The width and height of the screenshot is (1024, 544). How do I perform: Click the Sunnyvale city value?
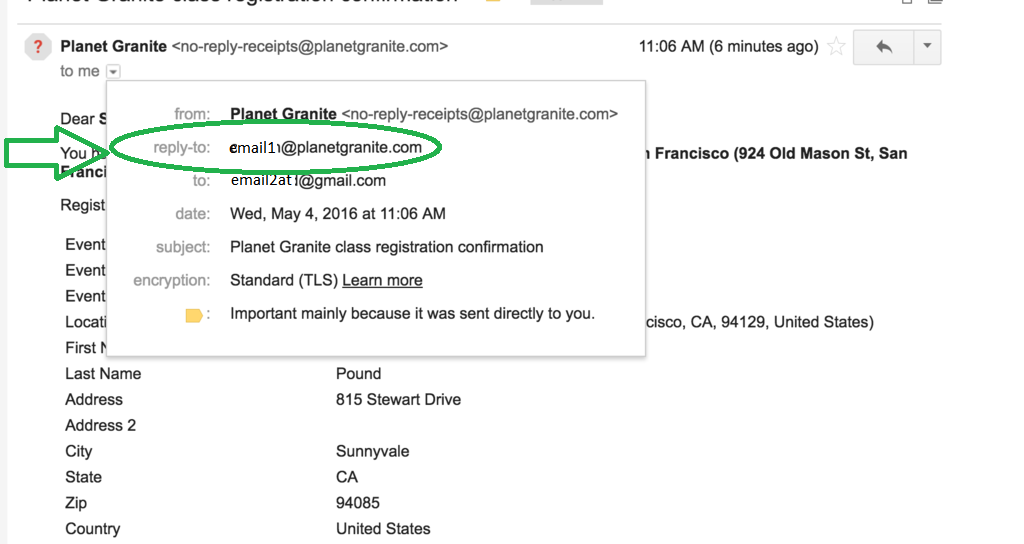pos(372,451)
